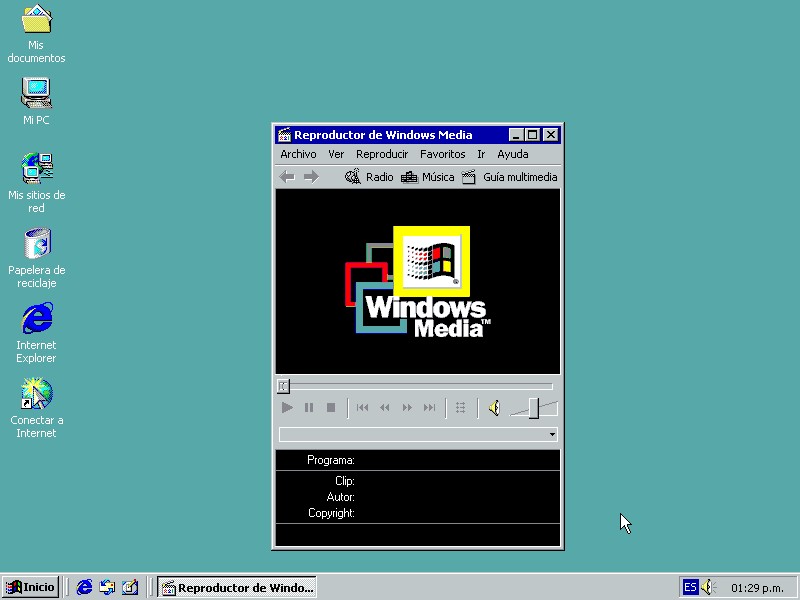The height and width of the screenshot is (600, 800).
Task: Minimize the Reproductor de Windows Media window
Action: [516, 135]
